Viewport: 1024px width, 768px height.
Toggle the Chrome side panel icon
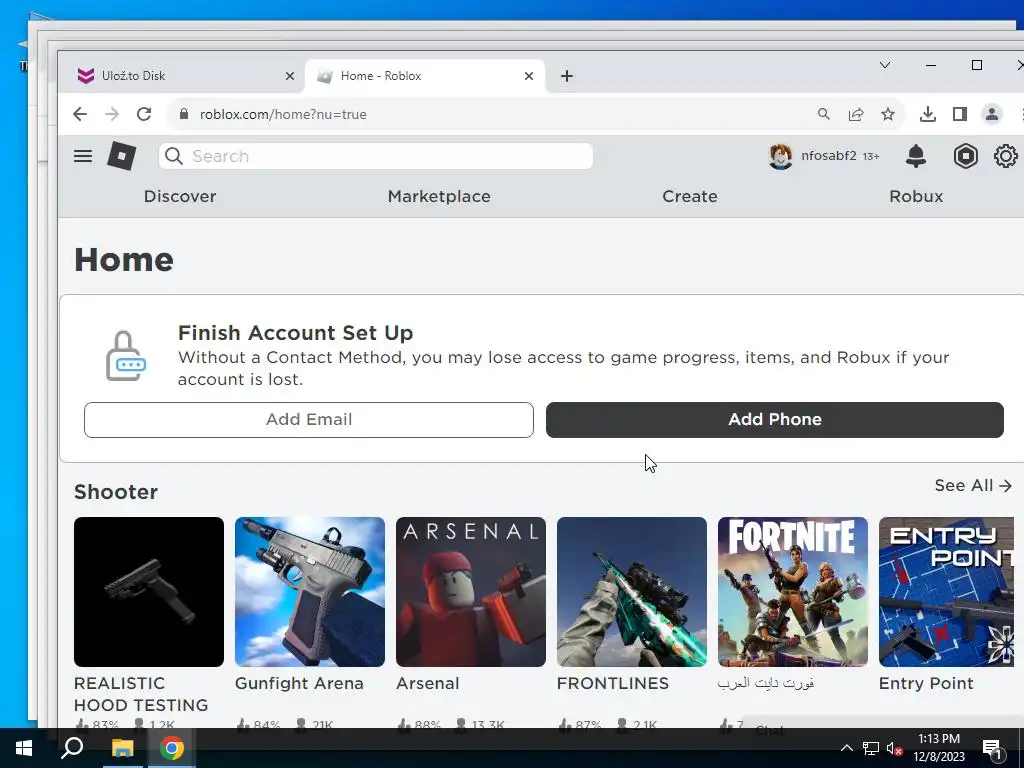pyautogui.click(x=959, y=114)
